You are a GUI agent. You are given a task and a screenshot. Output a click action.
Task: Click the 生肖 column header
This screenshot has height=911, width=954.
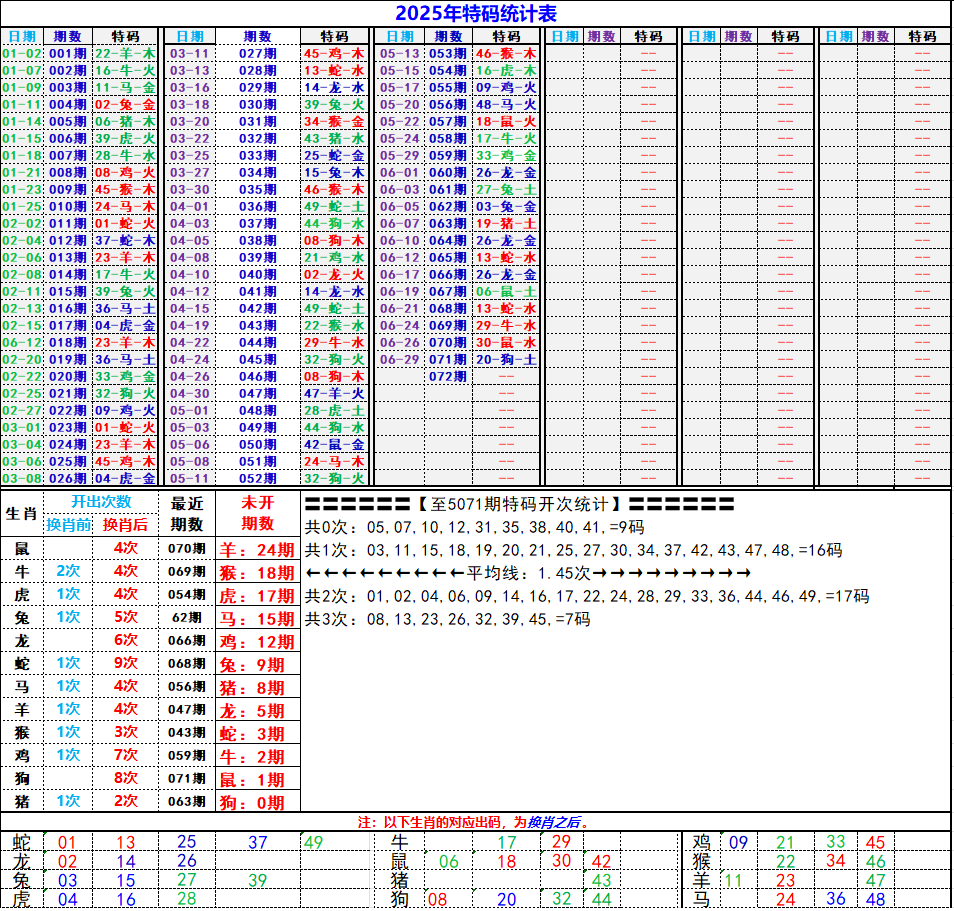[21, 513]
